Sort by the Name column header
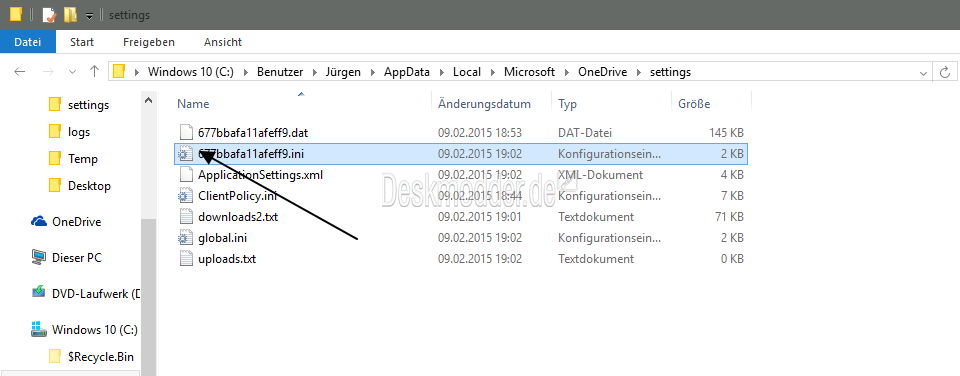The image size is (960, 376). pyautogui.click(x=193, y=104)
